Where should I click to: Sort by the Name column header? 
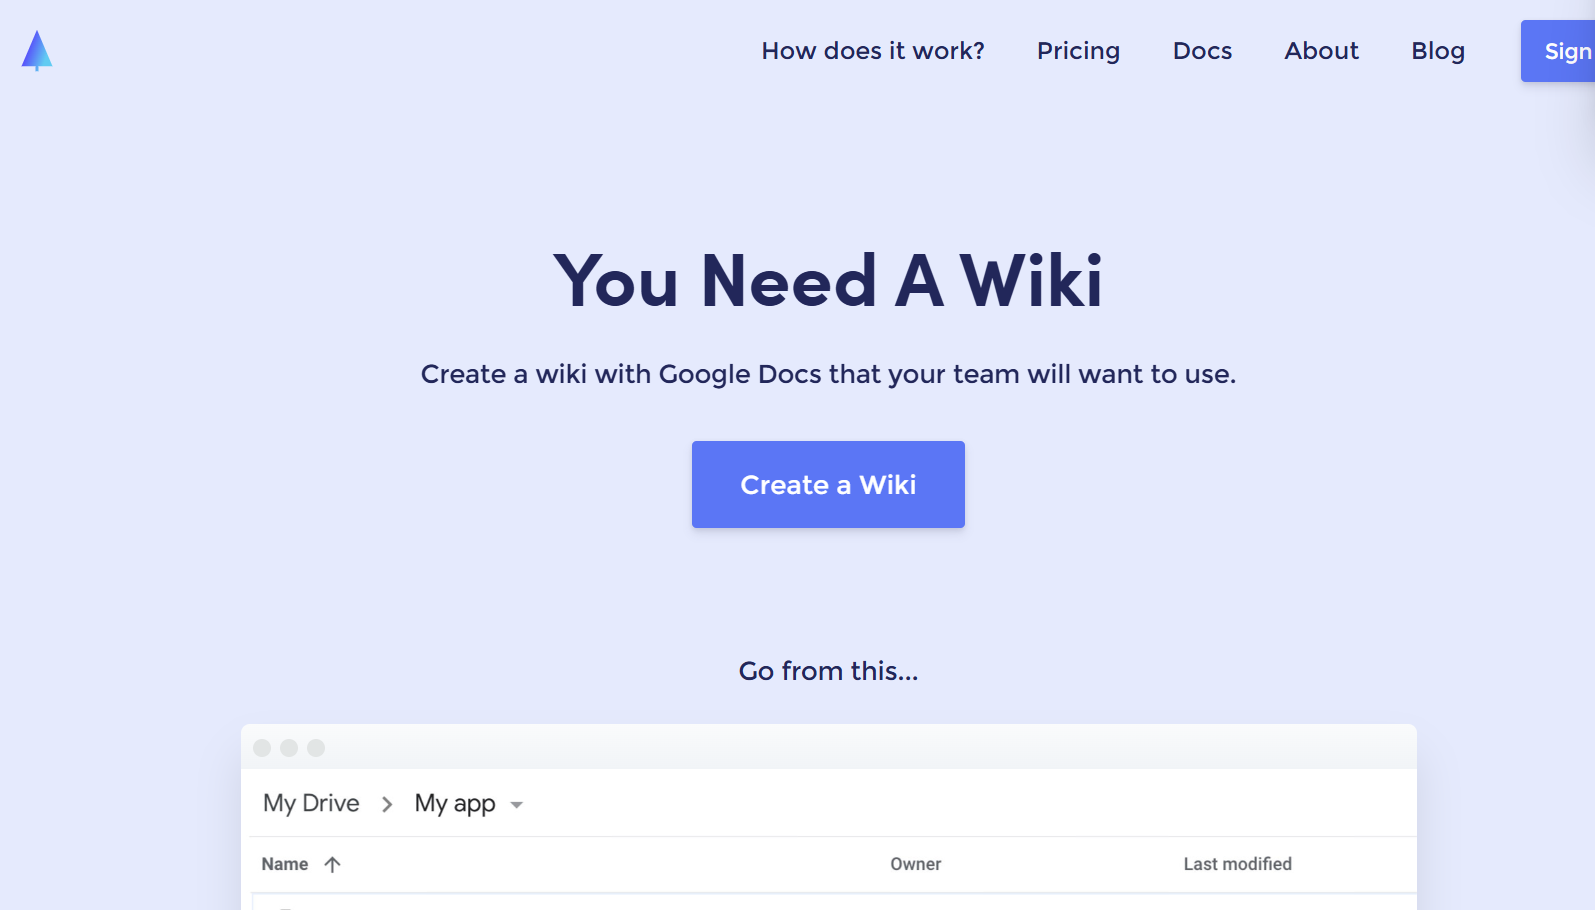285,864
